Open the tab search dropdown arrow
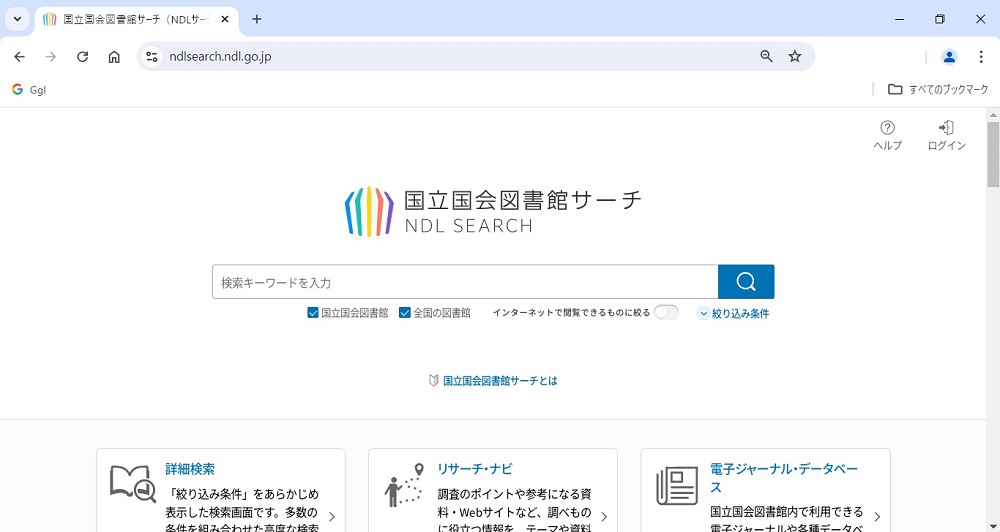 (x=17, y=19)
